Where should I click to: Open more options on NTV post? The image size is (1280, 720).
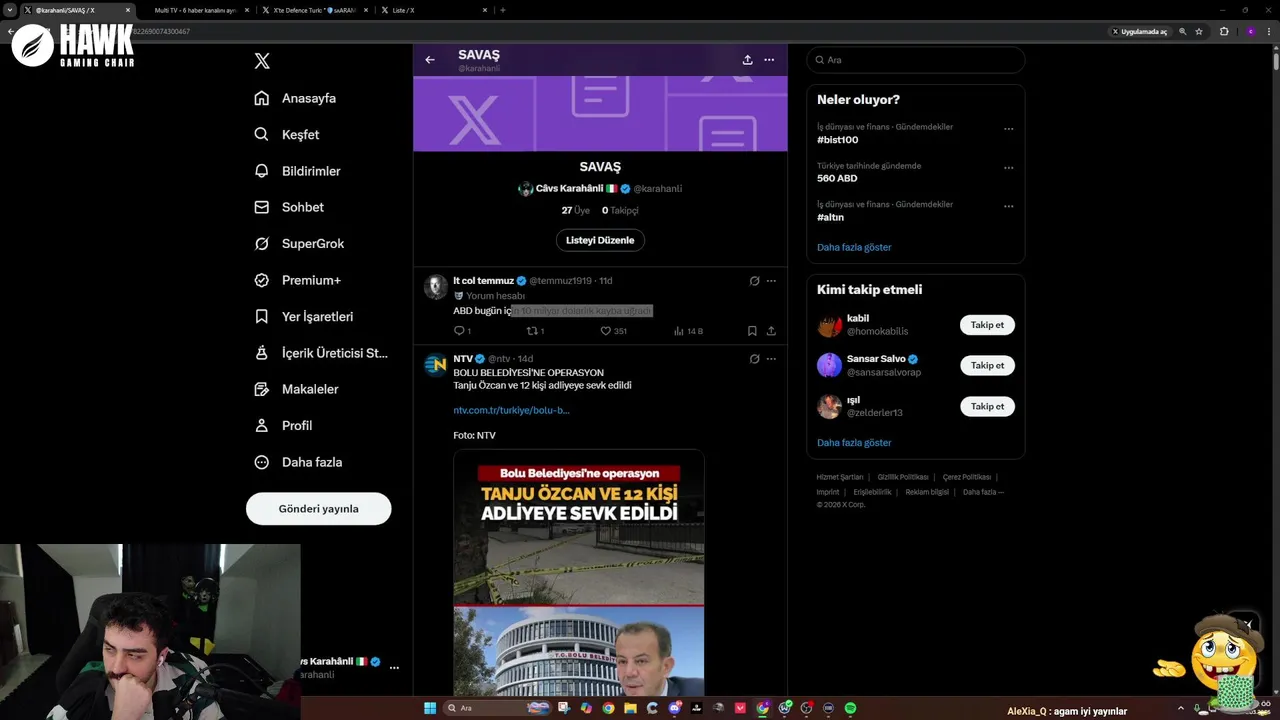click(x=771, y=358)
